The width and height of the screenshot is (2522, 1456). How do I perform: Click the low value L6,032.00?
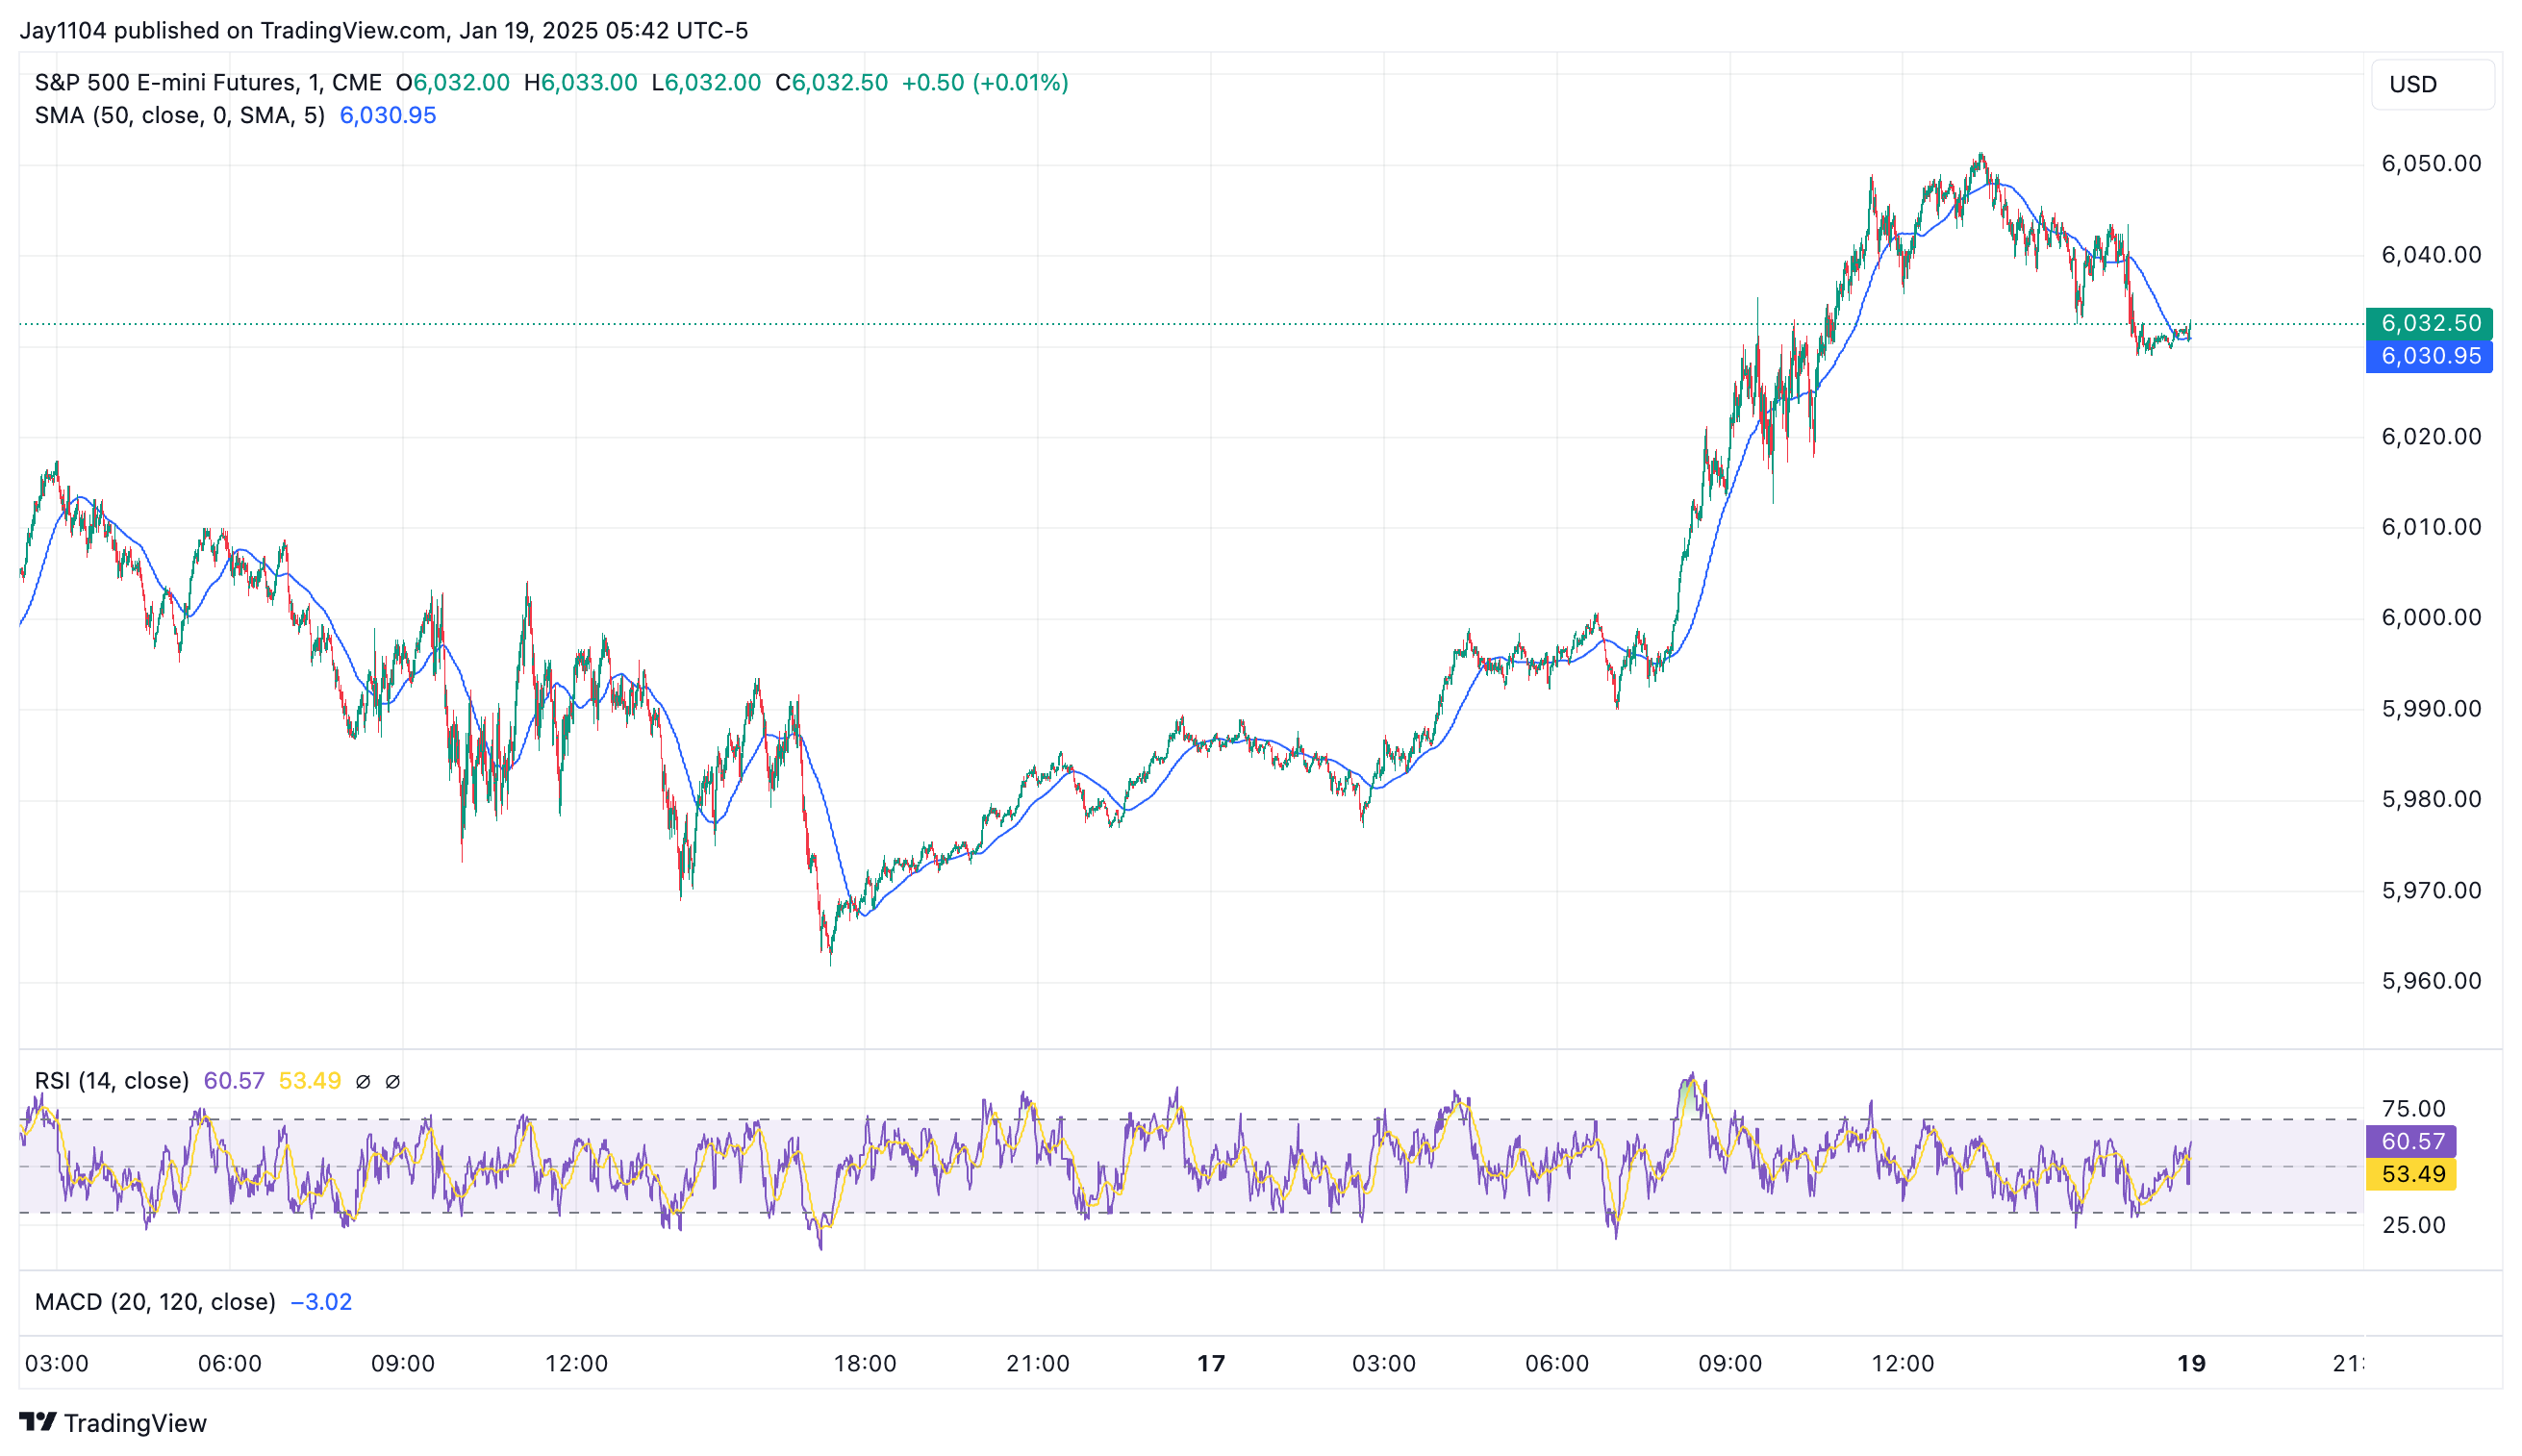pyautogui.click(x=706, y=83)
